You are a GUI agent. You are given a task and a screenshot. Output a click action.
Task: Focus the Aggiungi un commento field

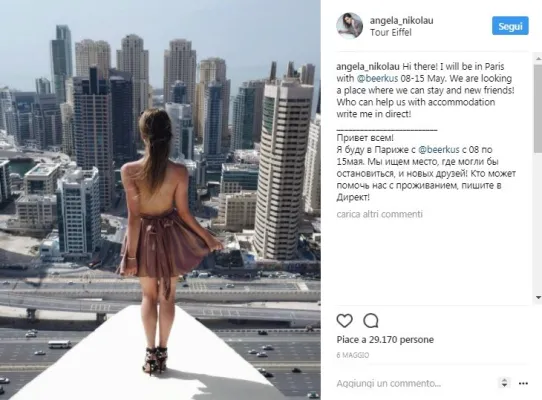pos(415,383)
